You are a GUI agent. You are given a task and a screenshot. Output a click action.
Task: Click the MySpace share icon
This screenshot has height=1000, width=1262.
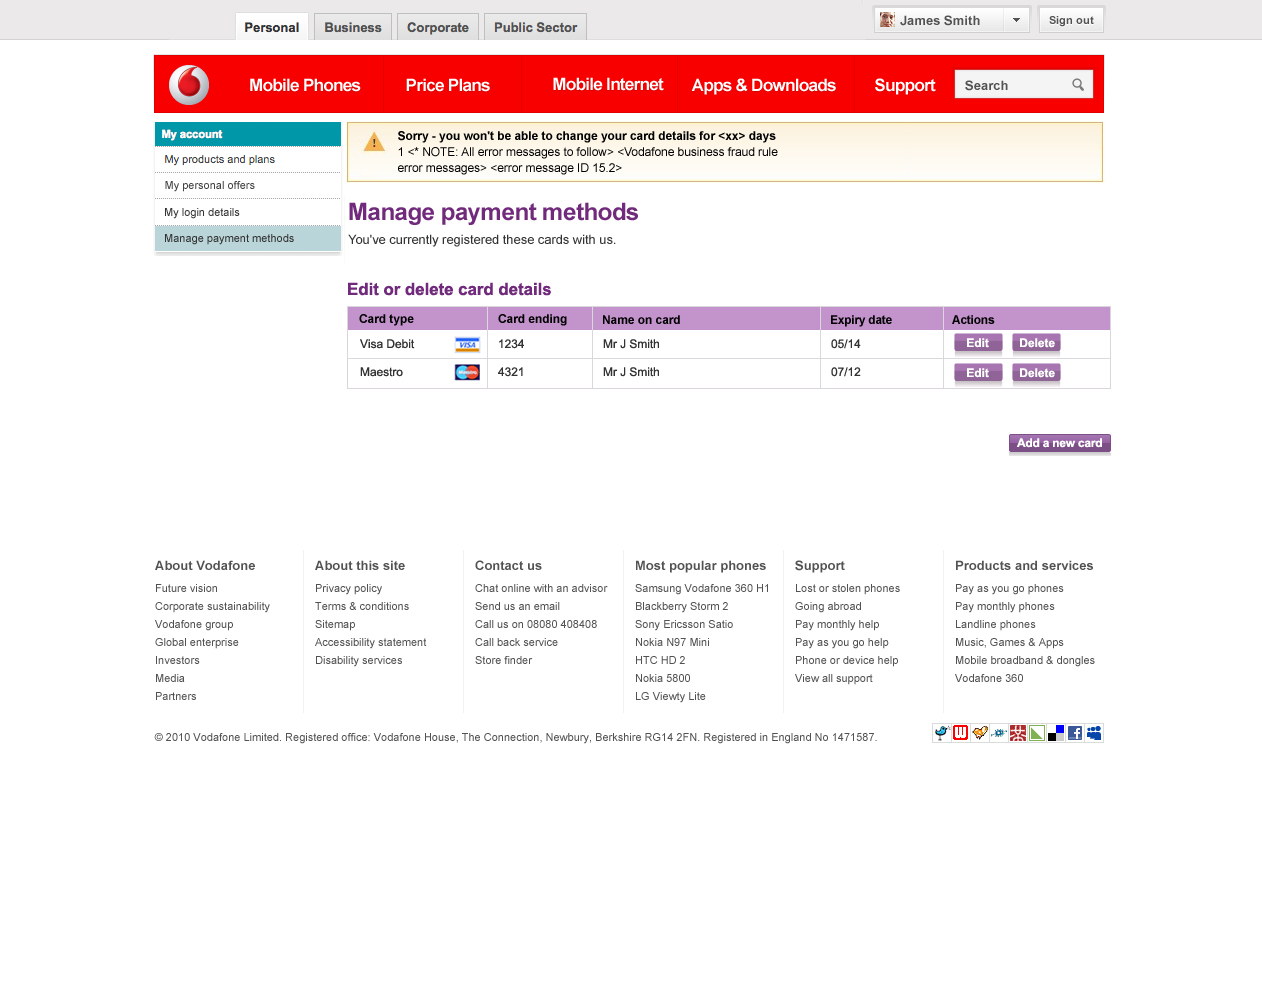(1094, 733)
